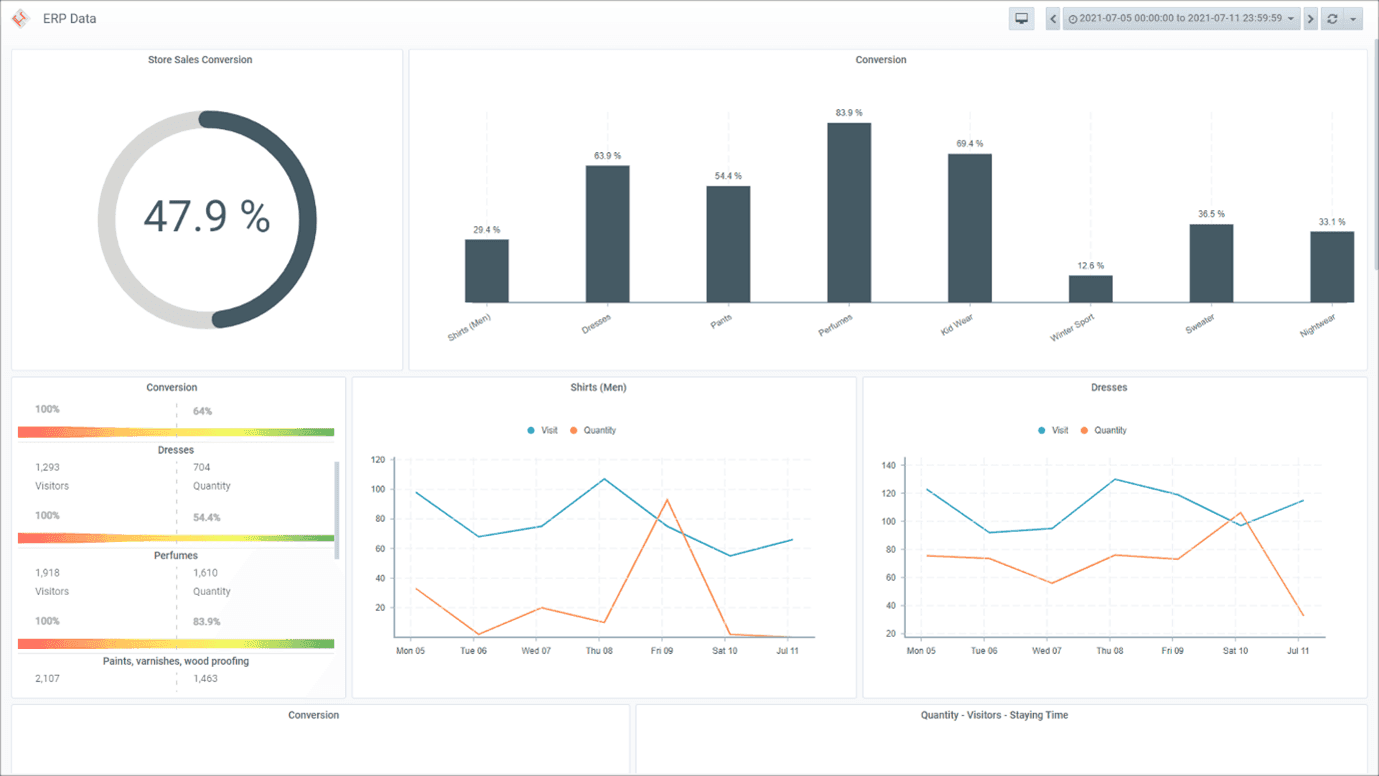
Task: Click the 83.9 % label above Perfumes bar
Action: click(x=849, y=113)
